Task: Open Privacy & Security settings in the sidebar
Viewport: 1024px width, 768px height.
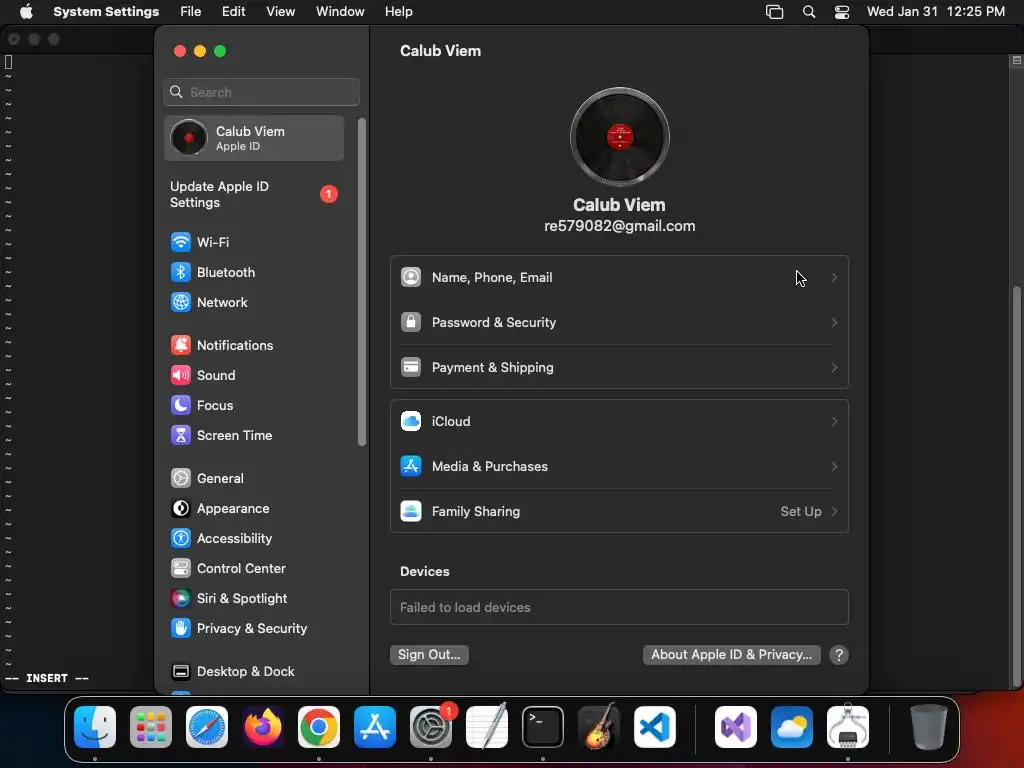Action: [x=255, y=629]
